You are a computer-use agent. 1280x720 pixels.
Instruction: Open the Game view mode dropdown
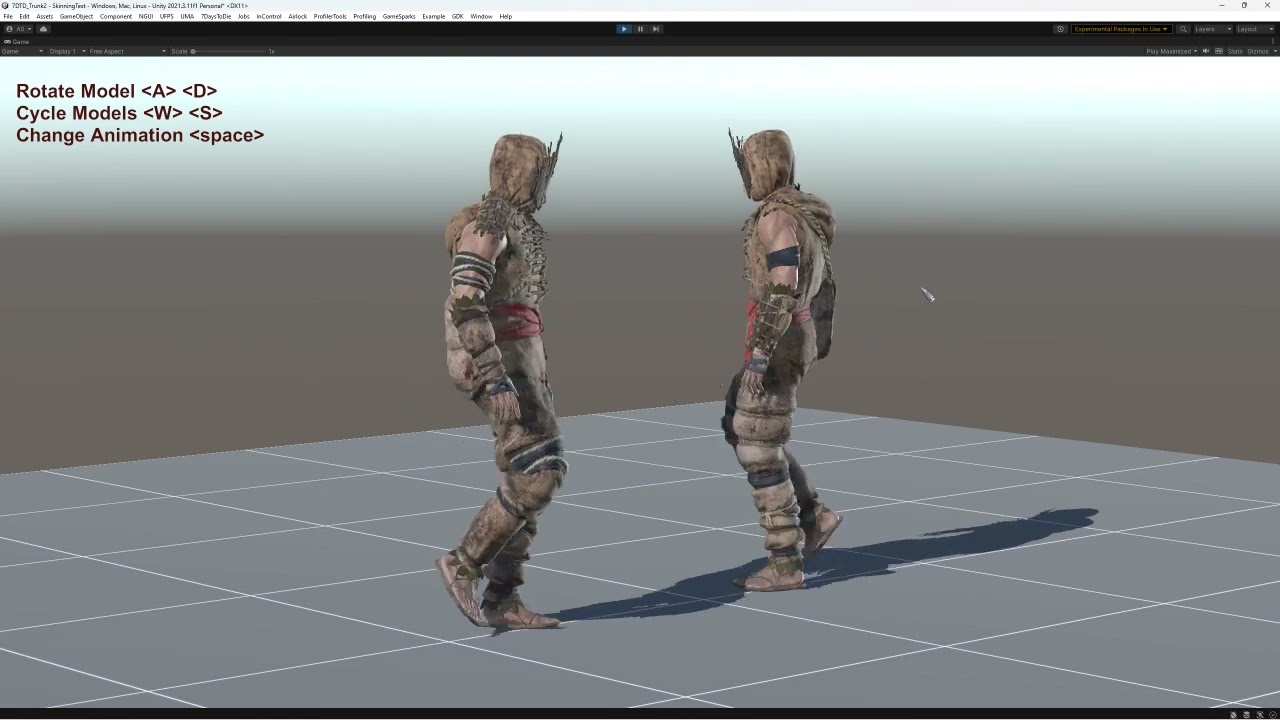click(24, 51)
